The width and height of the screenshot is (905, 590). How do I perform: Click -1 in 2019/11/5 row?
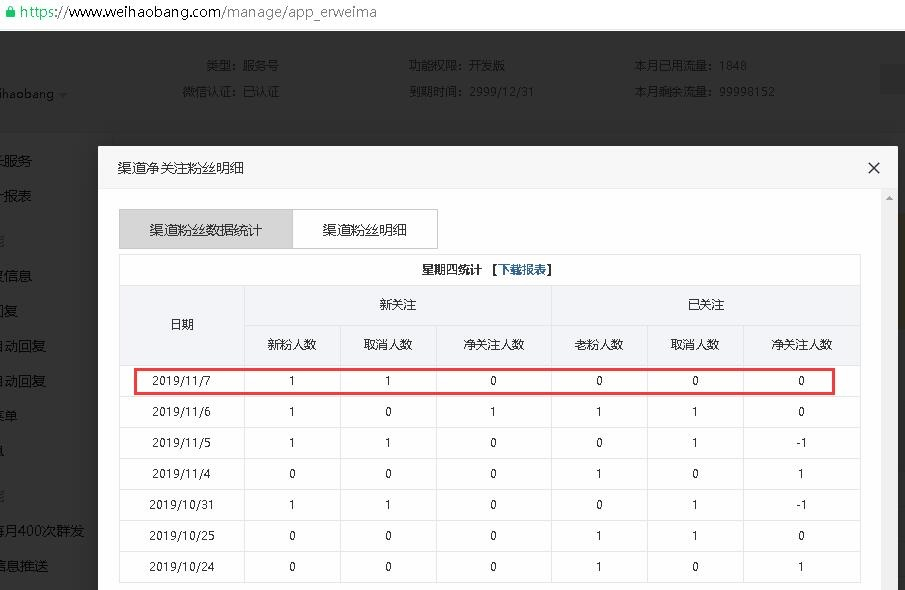click(x=801, y=443)
